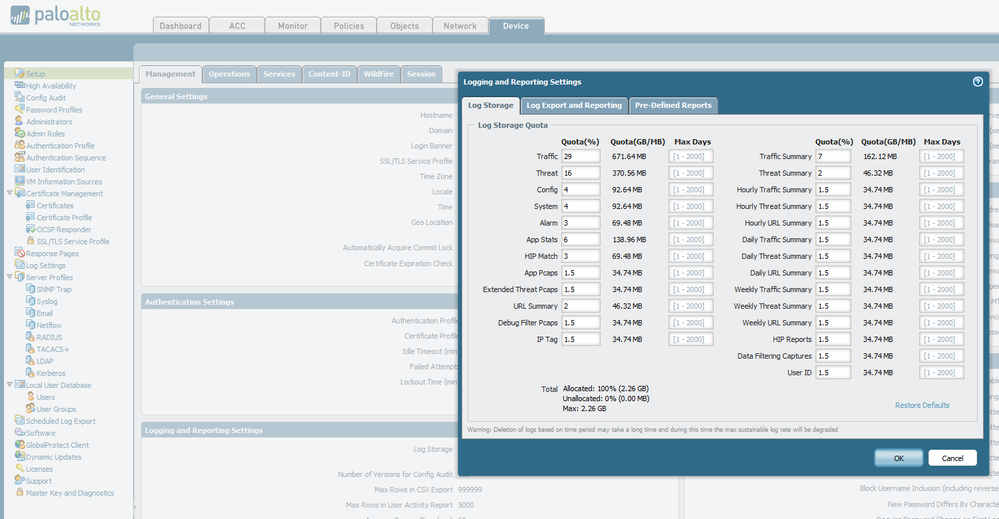This screenshot has width=999, height=519.
Task: Cancel the Logging and Reporting dialog
Action: pos(952,457)
